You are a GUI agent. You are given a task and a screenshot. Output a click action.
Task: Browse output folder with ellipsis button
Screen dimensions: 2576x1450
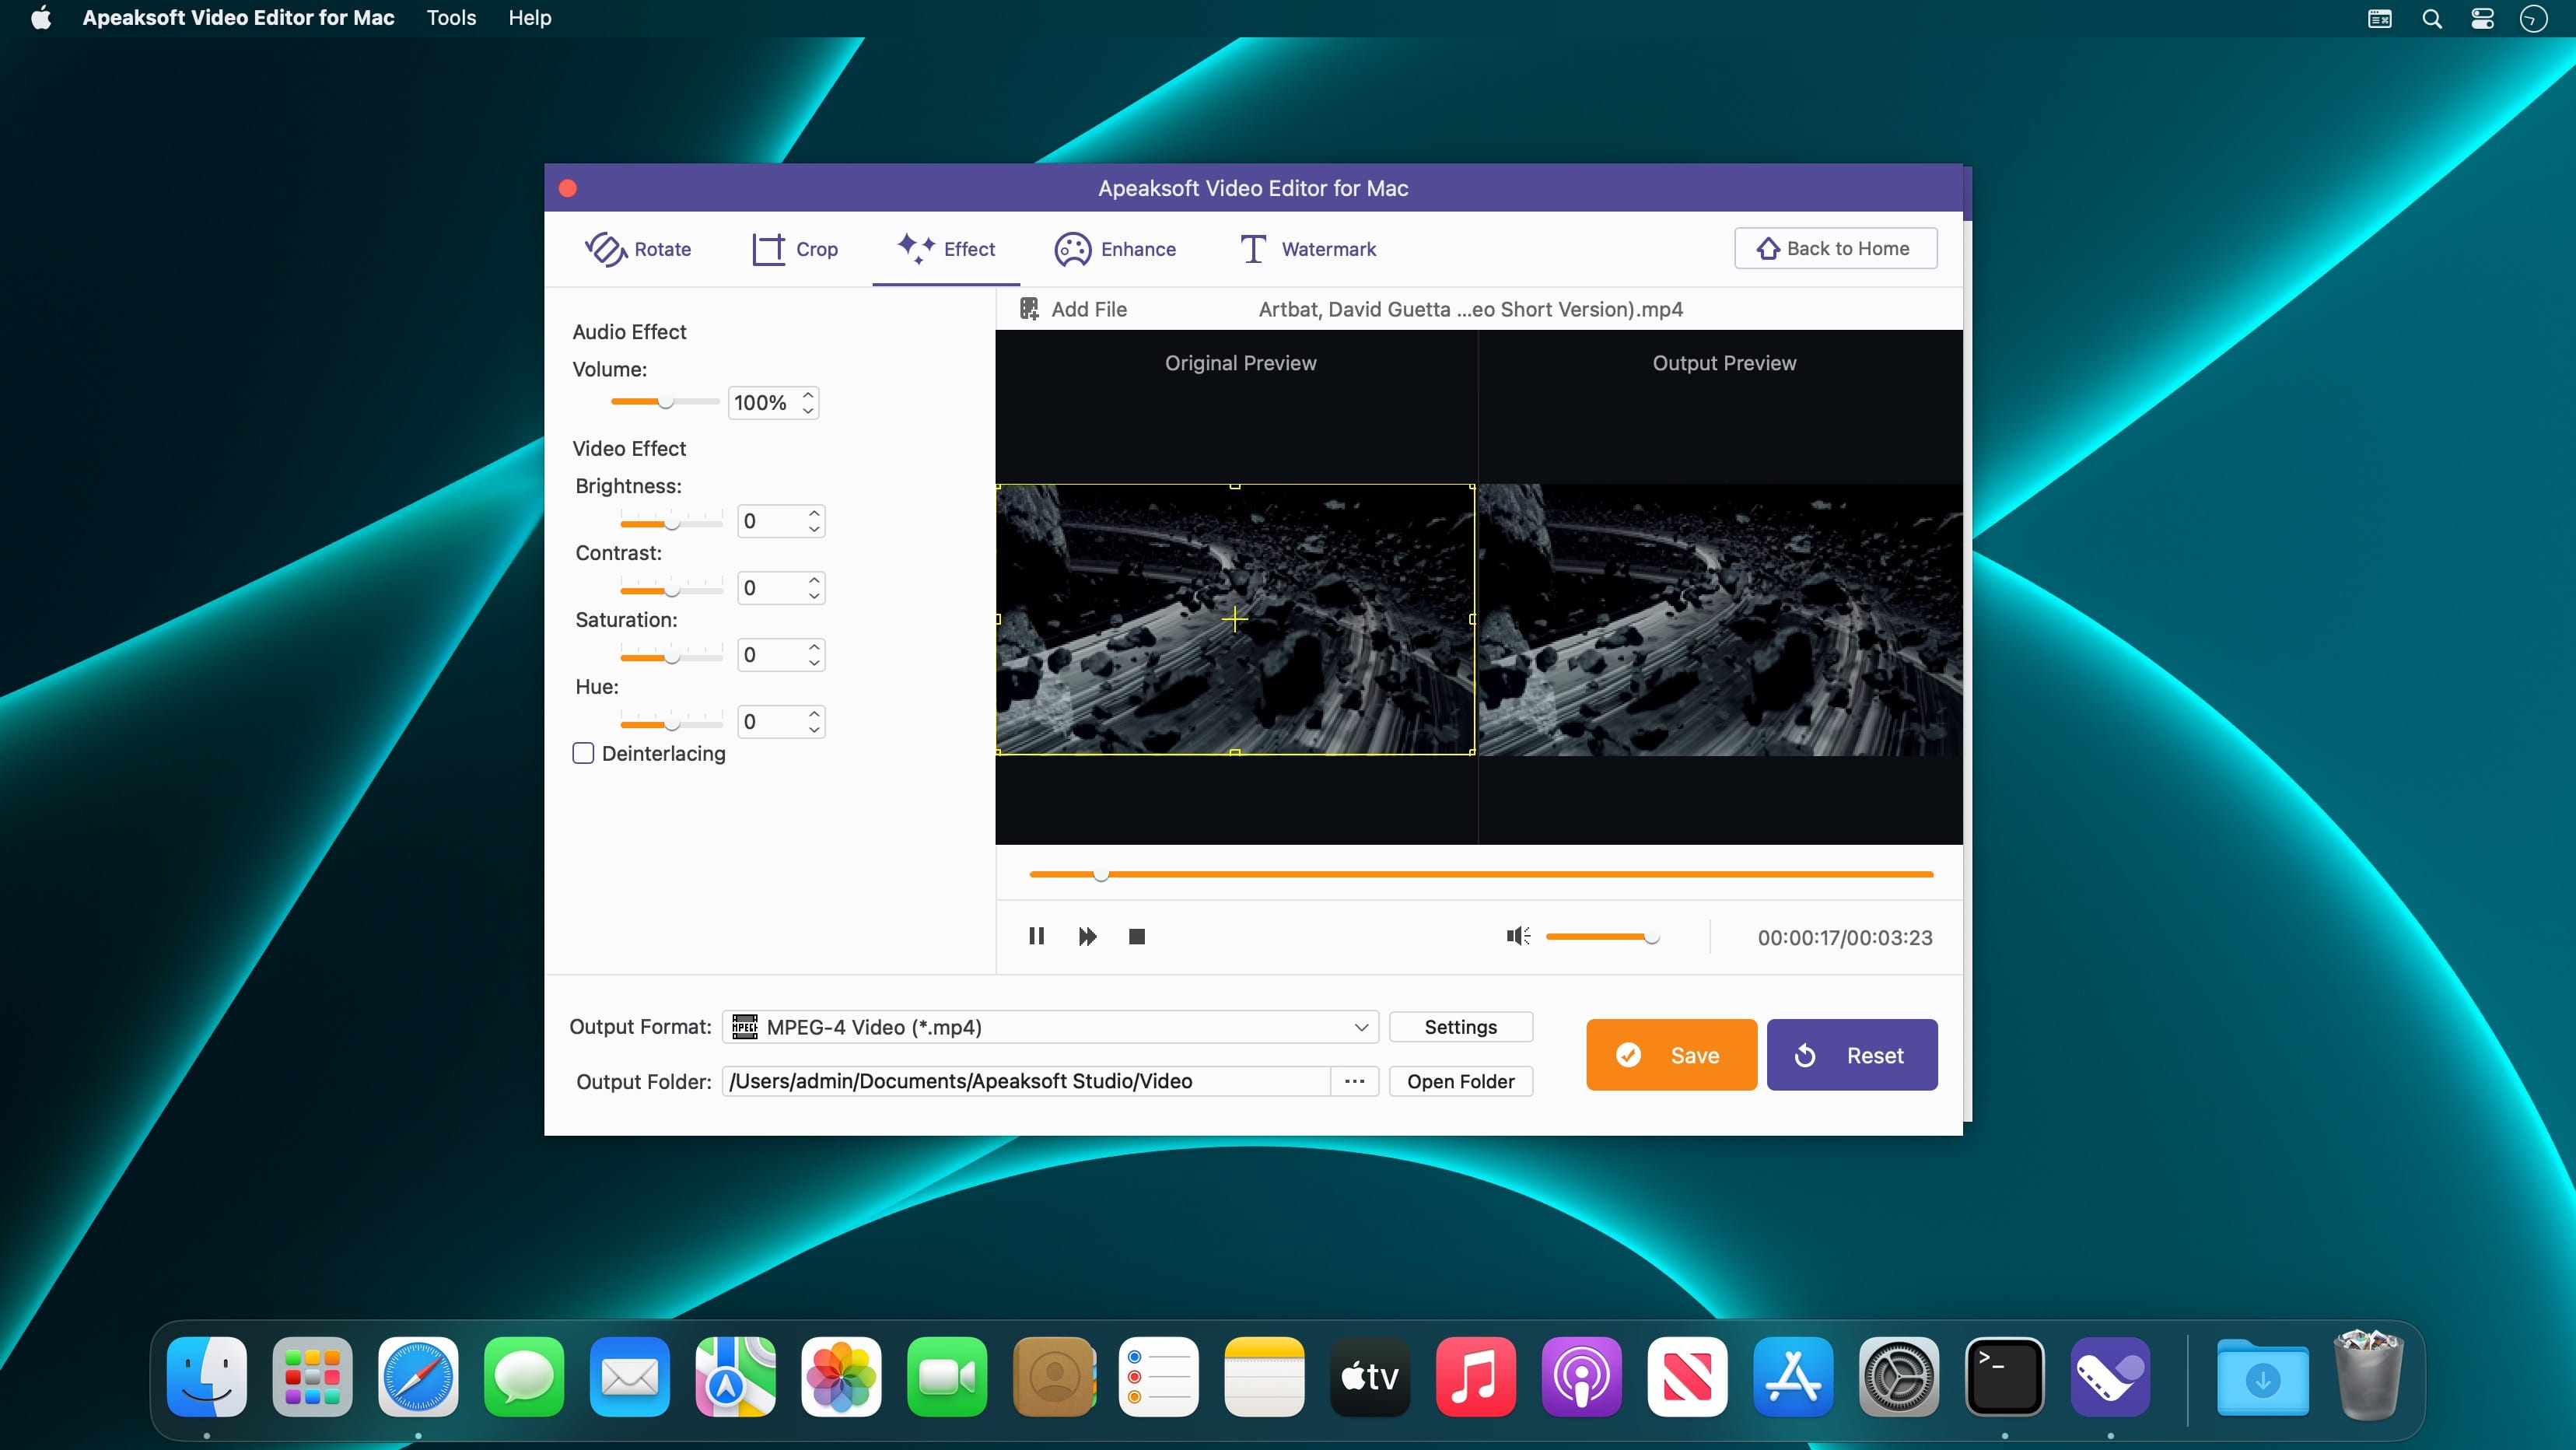[1354, 1081]
